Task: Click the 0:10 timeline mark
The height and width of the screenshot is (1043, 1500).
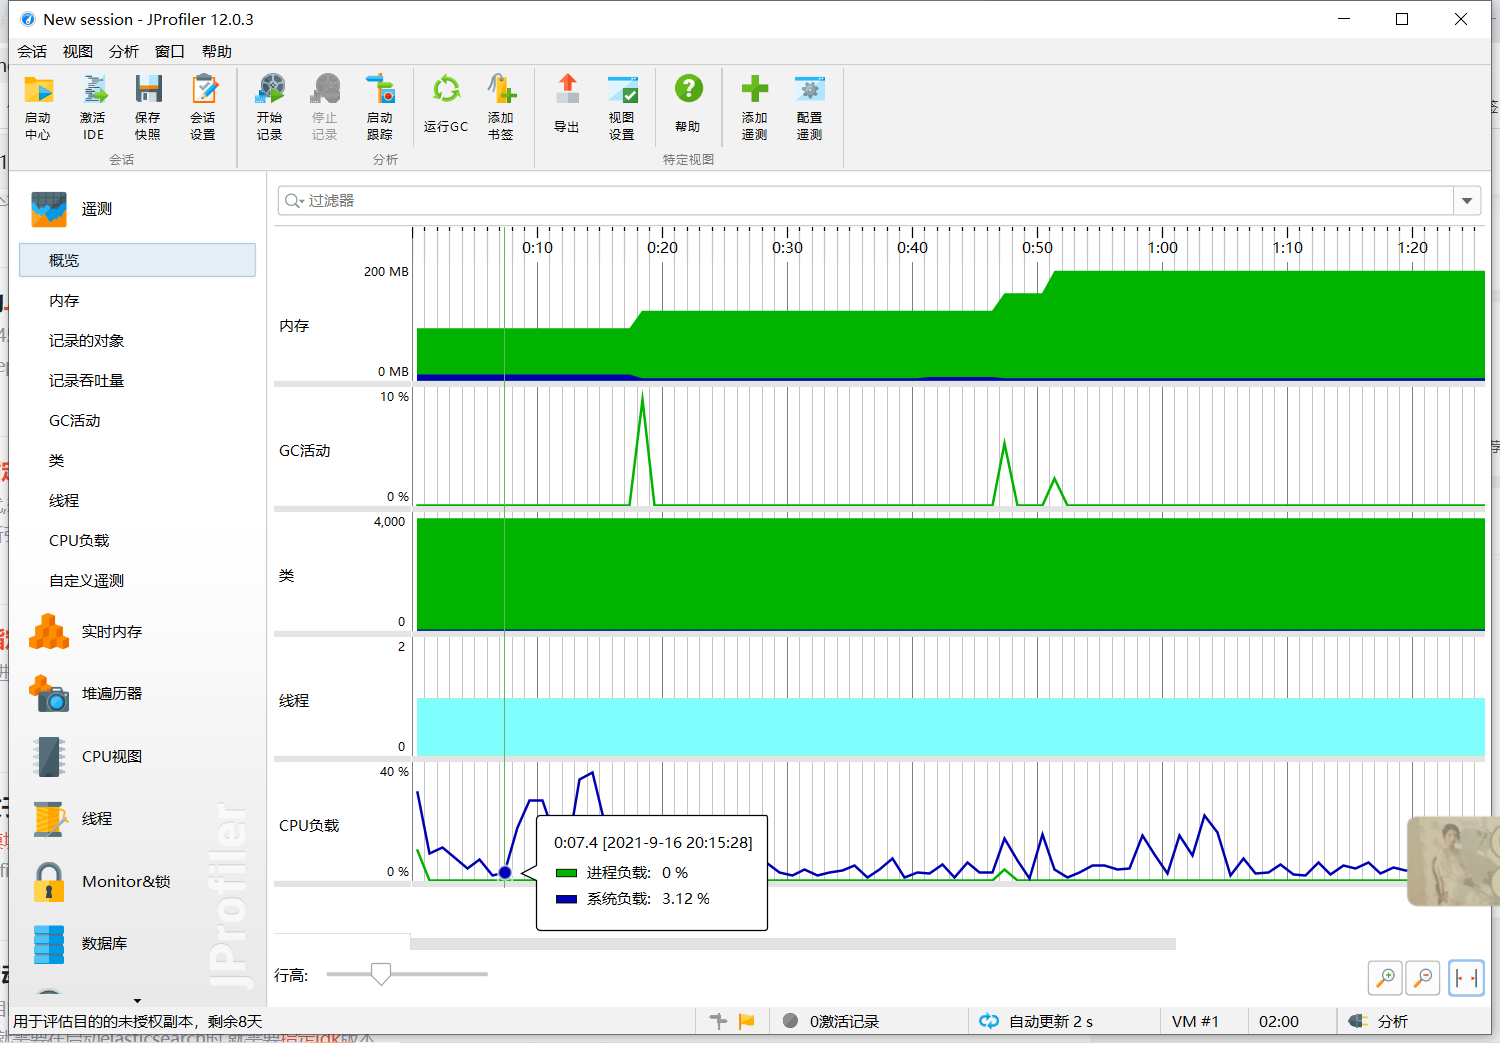Action: coord(537,248)
